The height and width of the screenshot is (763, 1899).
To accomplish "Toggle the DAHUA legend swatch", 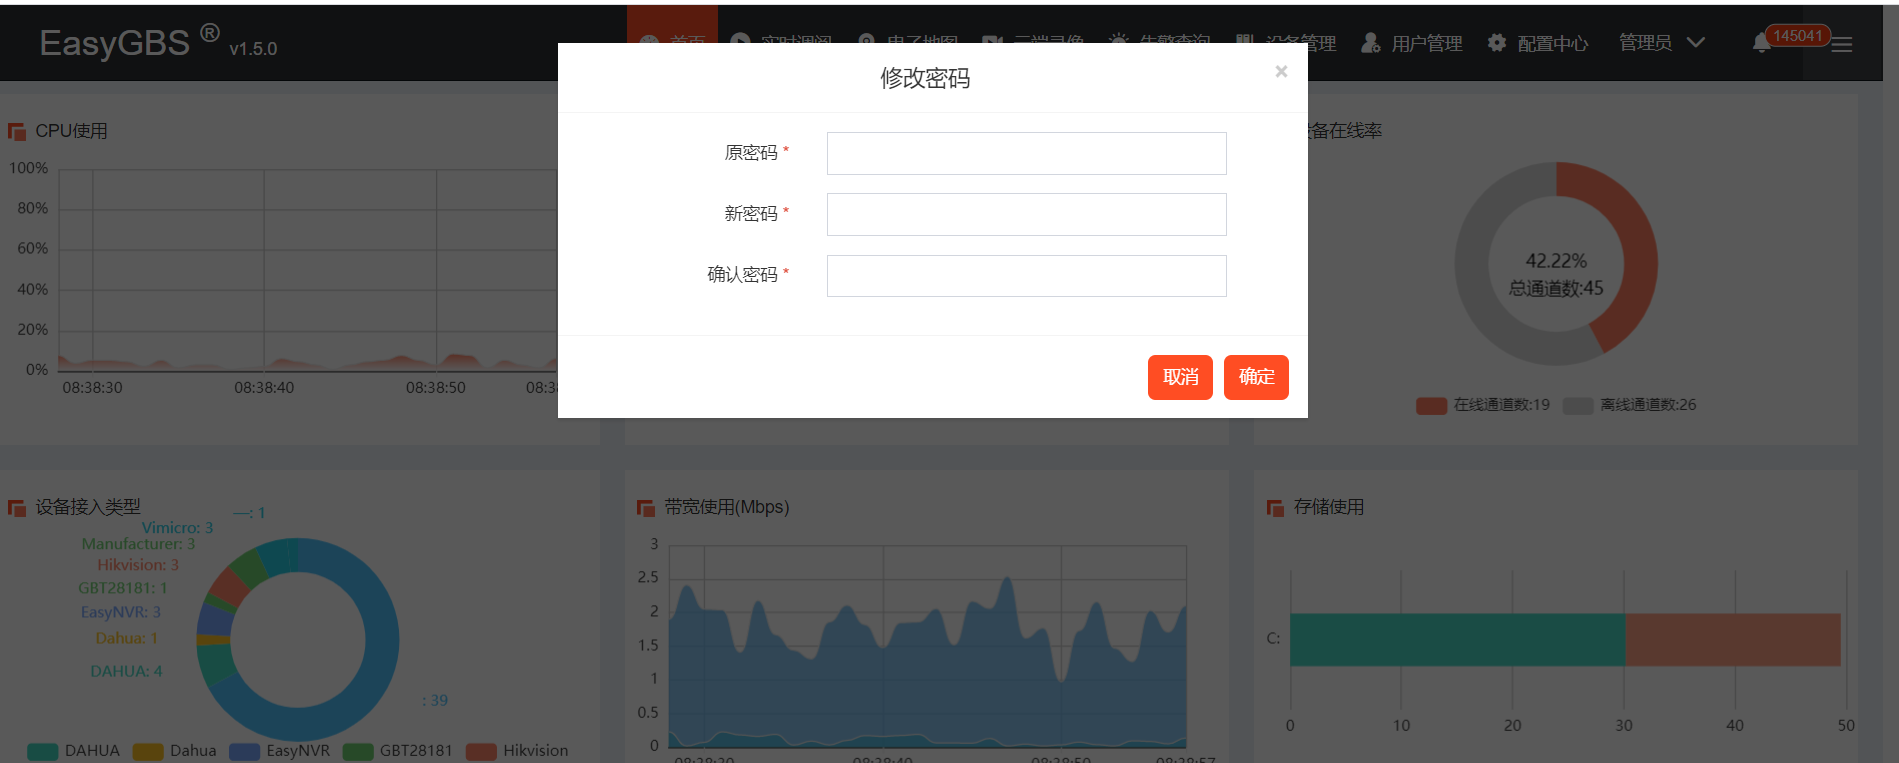I will 43,751.
